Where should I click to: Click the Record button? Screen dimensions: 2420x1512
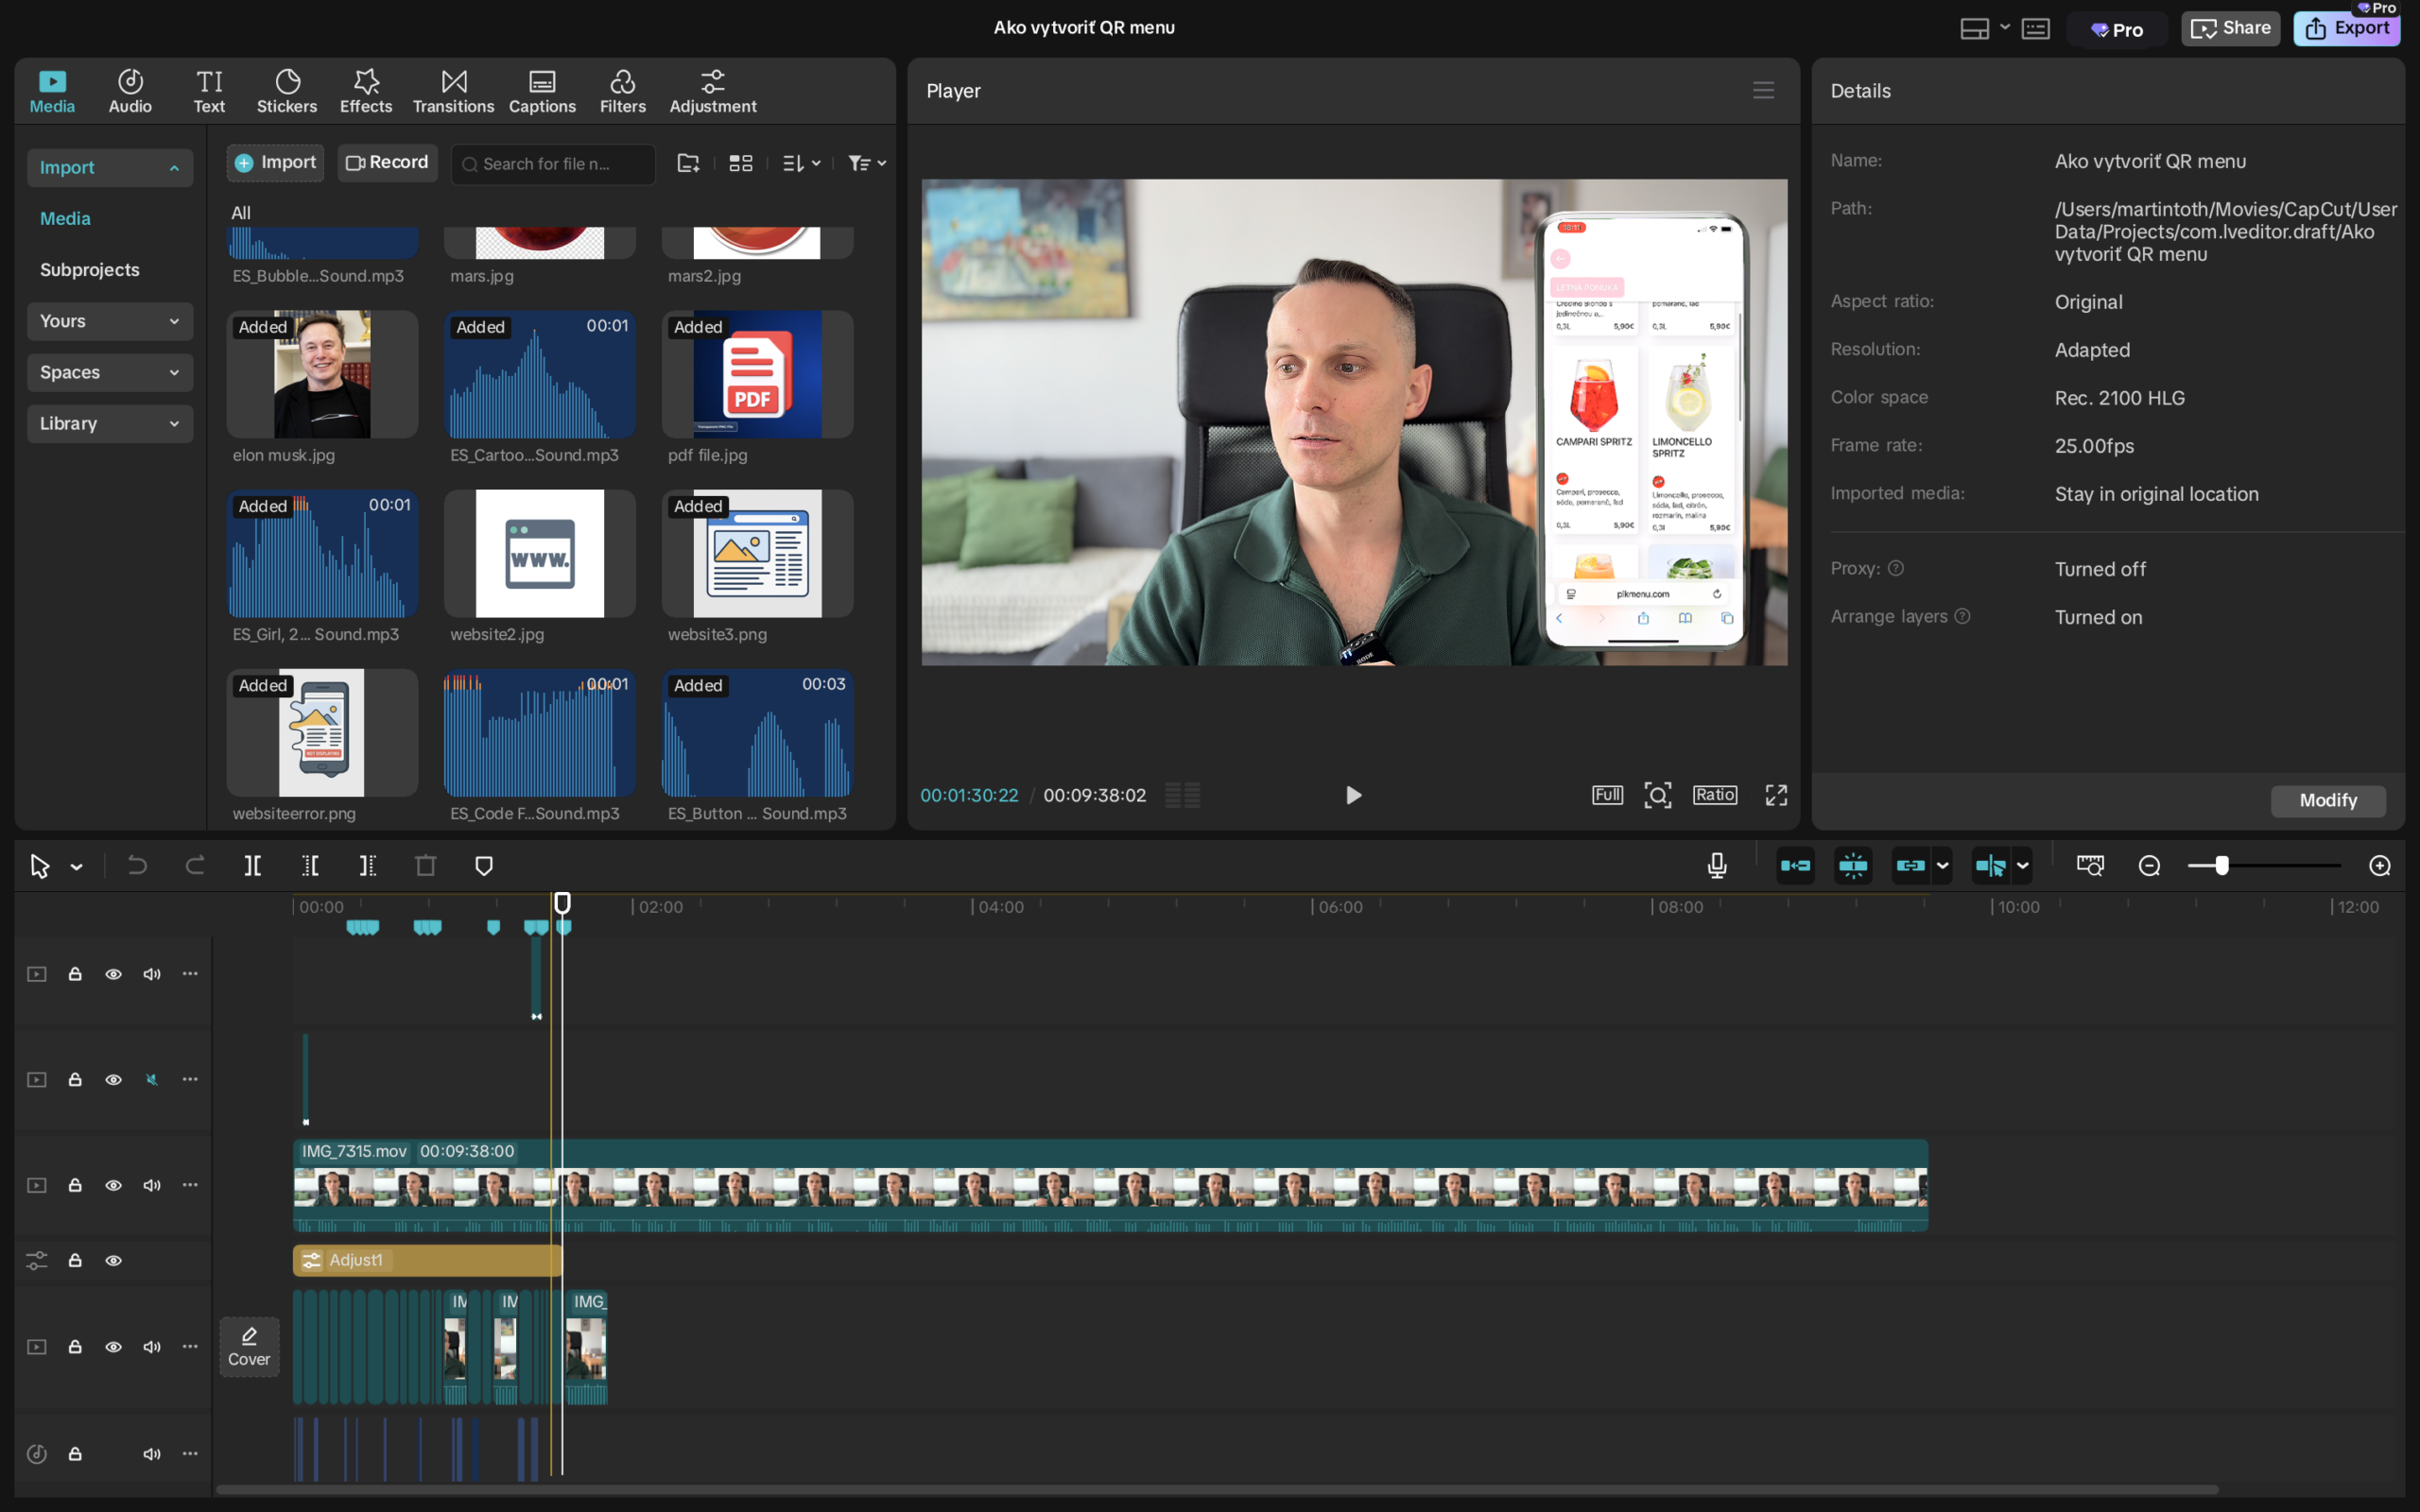point(387,163)
